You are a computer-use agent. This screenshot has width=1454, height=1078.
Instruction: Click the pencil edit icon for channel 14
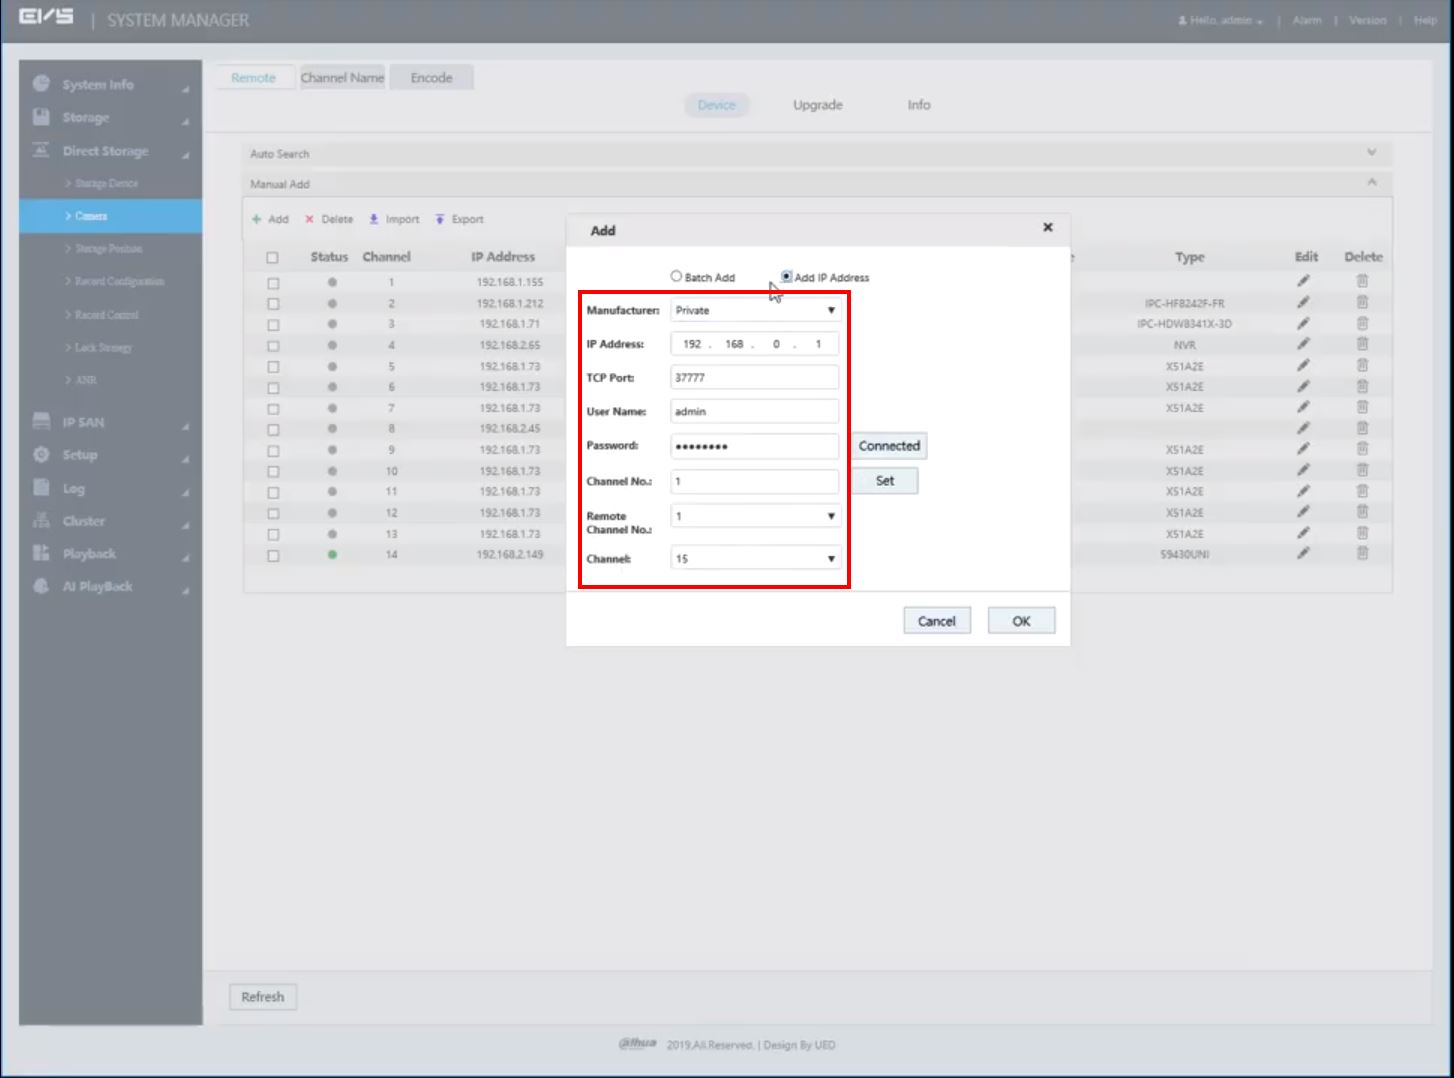coord(1303,553)
